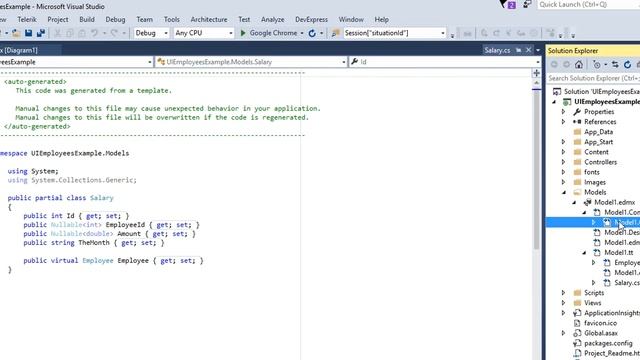Select favicon.ico file

click(600, 323)
